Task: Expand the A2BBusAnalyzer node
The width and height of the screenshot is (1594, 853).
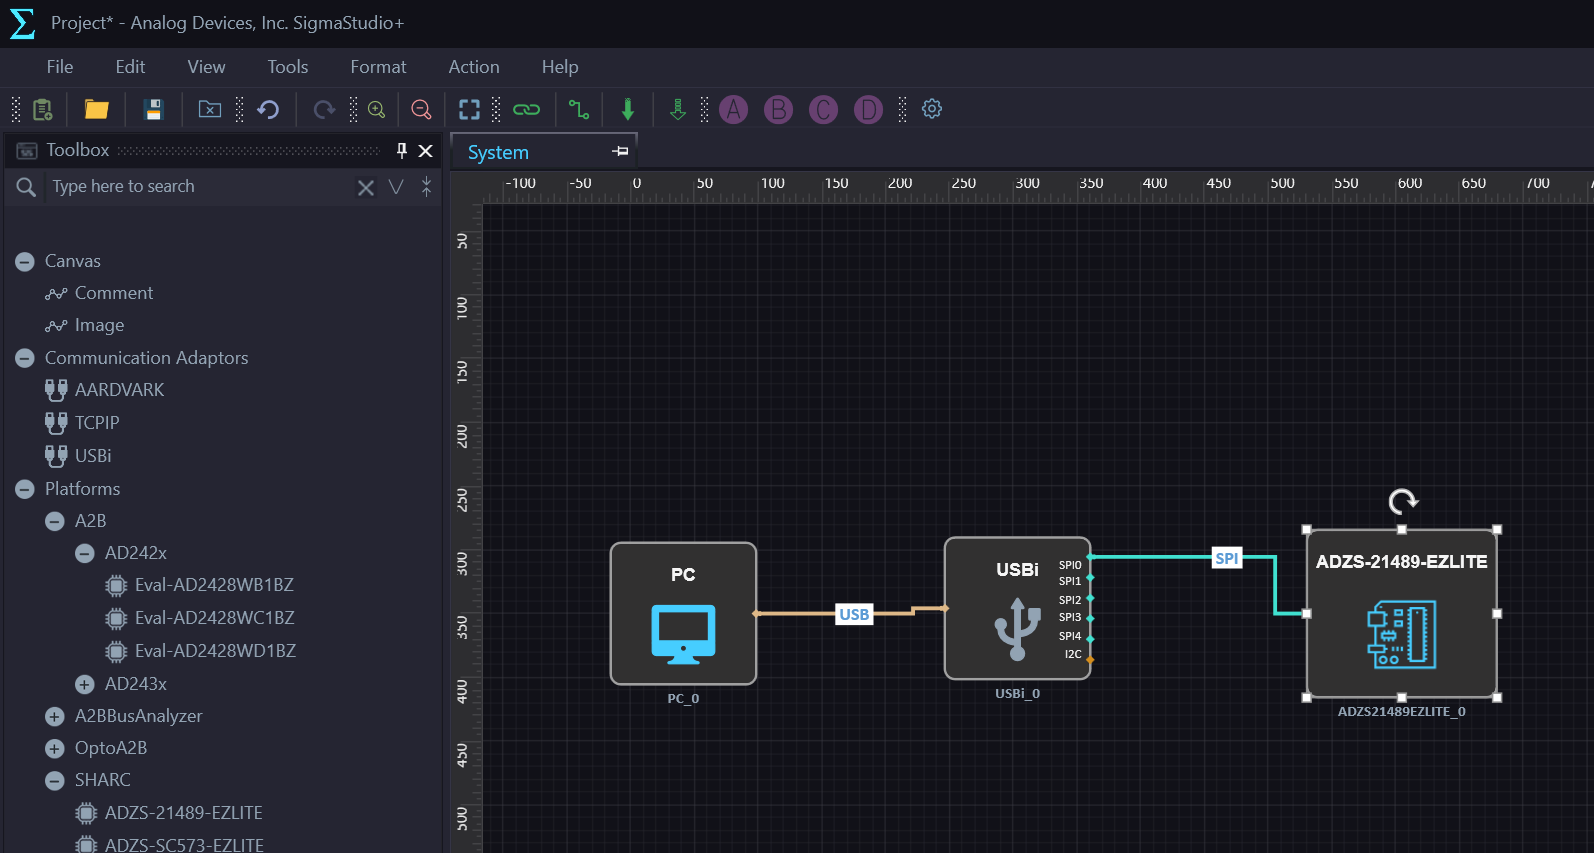Action: coord(55,717)
